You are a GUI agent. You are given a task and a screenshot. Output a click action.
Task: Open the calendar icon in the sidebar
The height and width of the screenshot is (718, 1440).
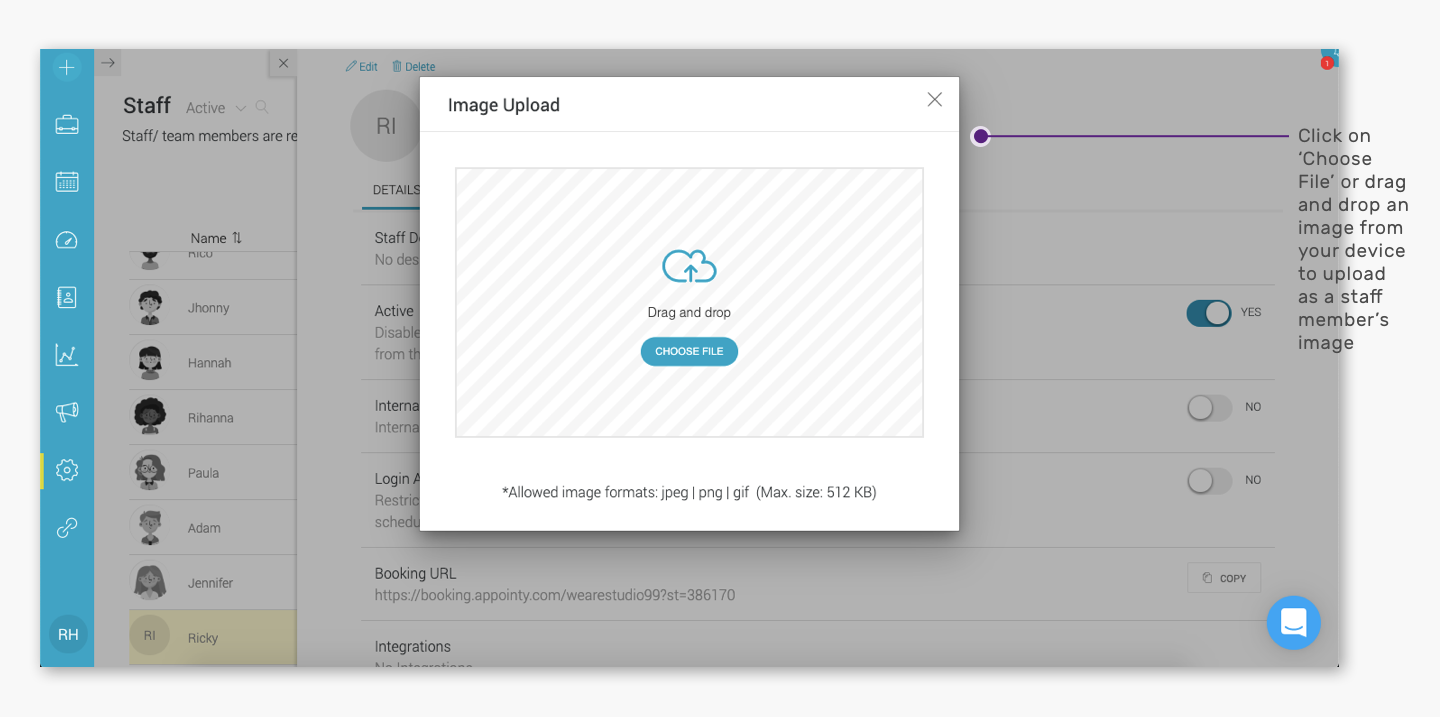[x=67, y=182]
